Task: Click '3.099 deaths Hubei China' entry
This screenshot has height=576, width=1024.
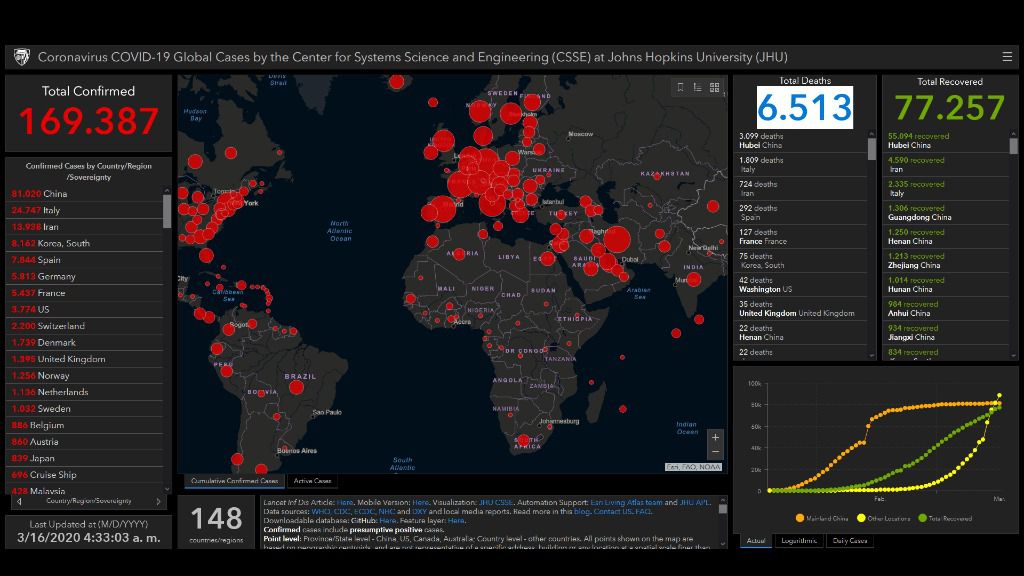Action: pos(801,140)
